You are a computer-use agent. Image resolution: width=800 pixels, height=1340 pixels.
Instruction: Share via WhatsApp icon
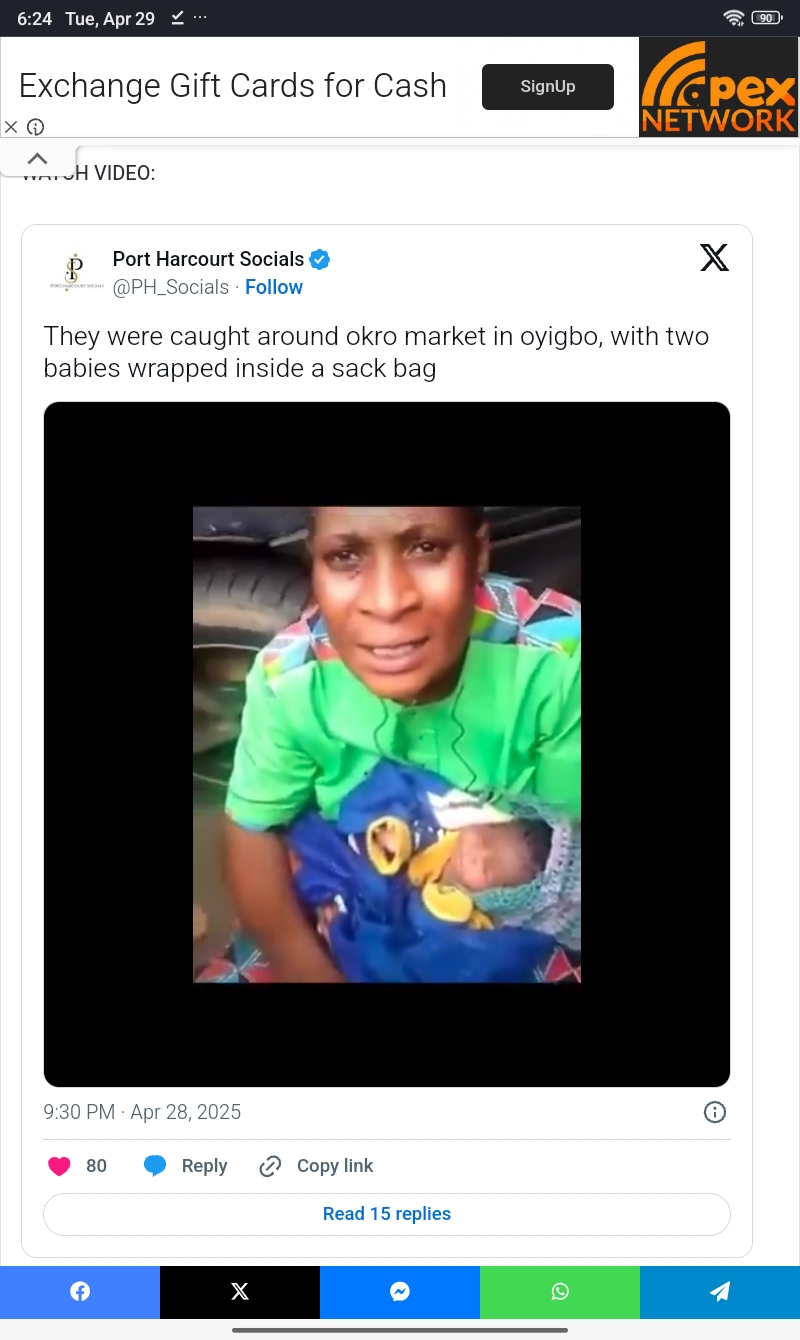tap(560, 1292)
